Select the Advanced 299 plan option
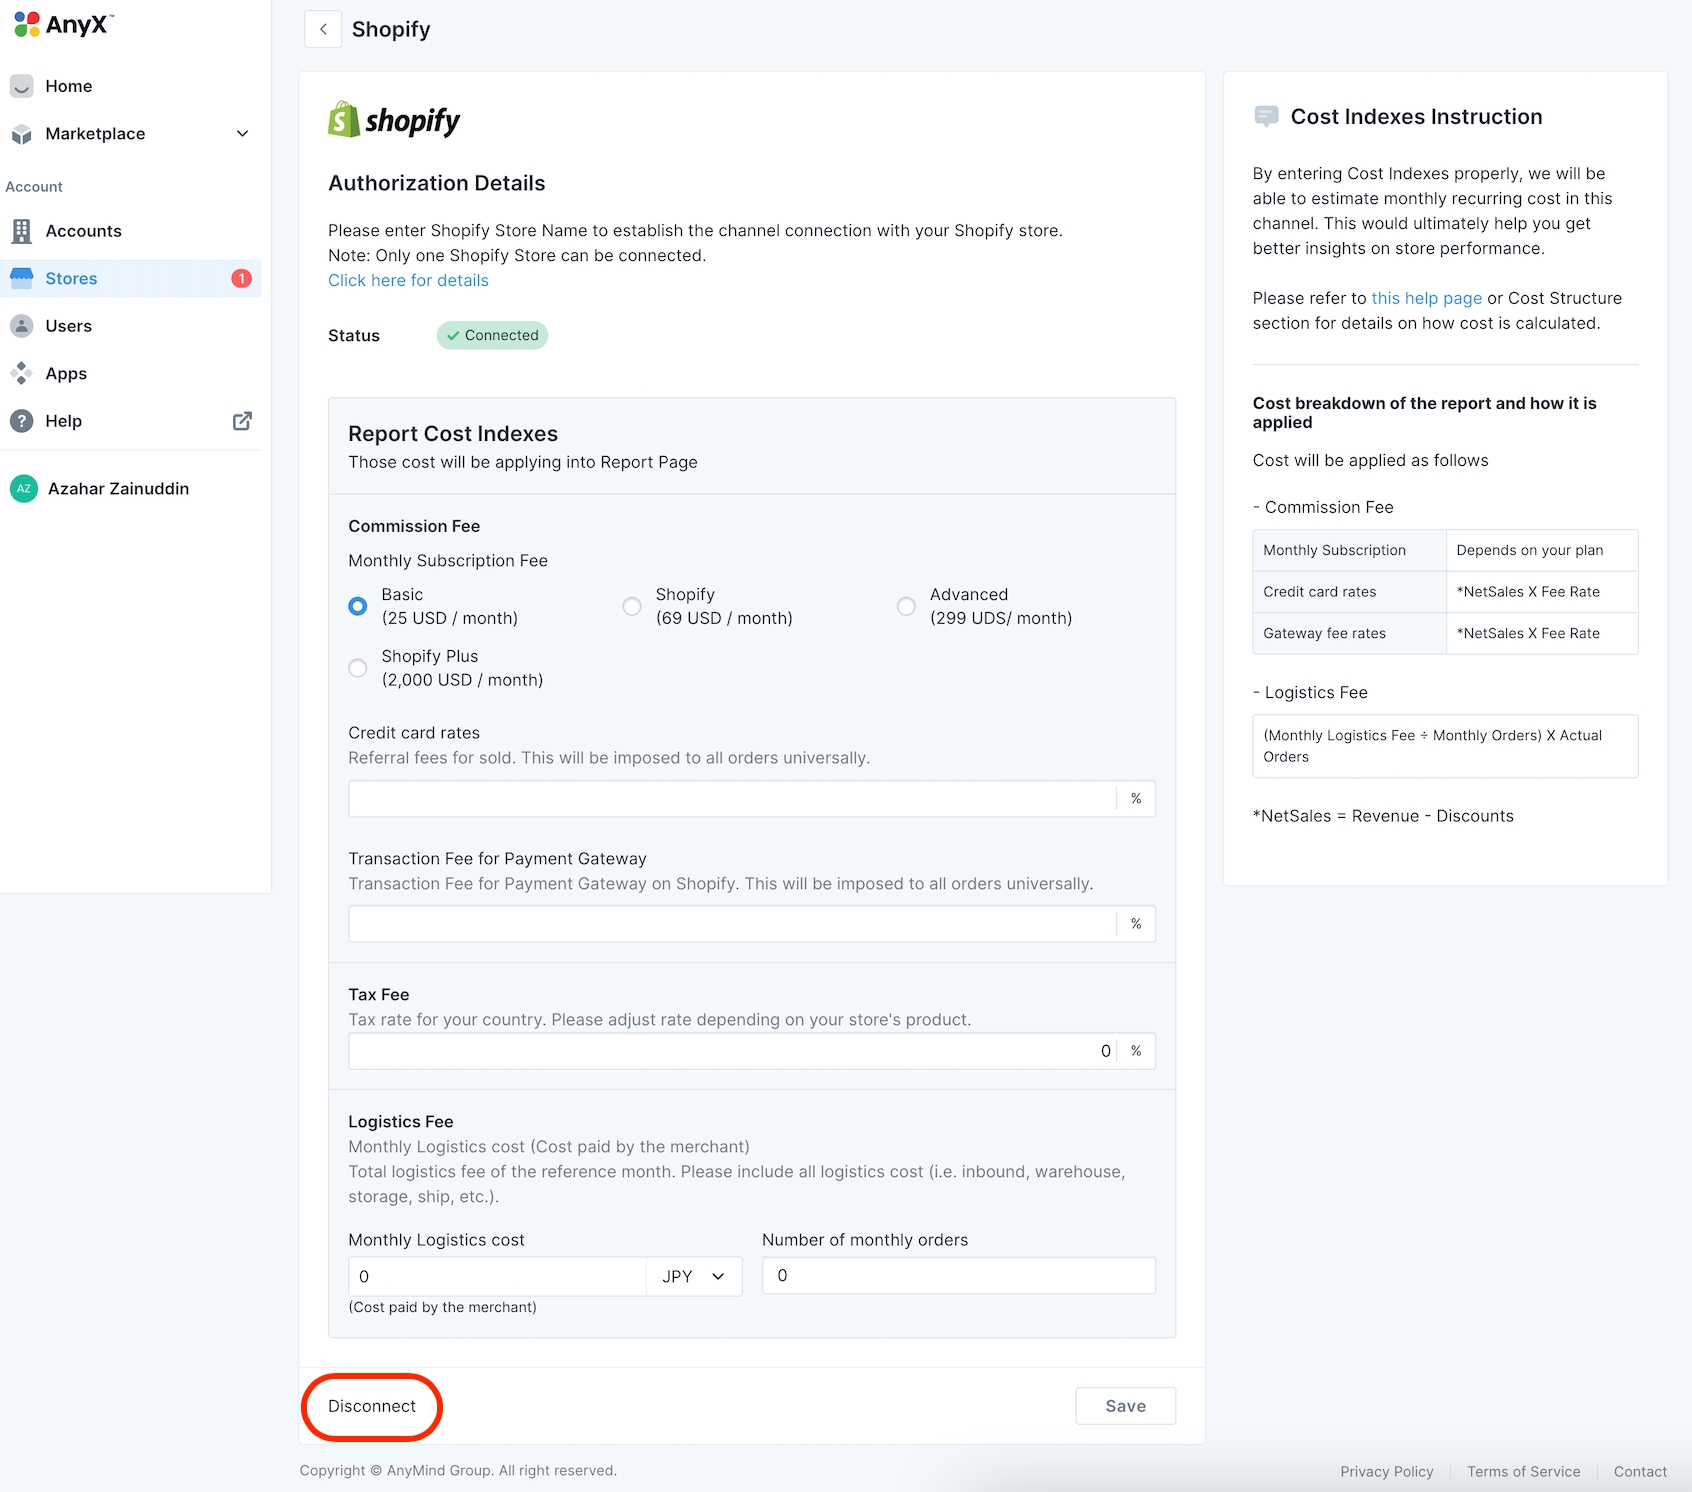This screenshot has height=1492, width=1692. [x=906, y=607]
